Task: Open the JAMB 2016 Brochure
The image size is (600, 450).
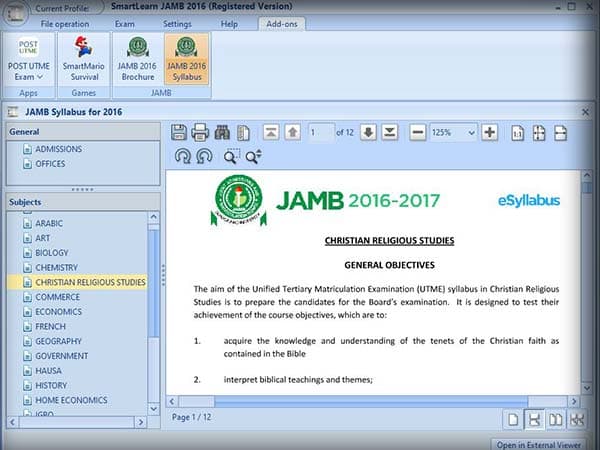Action: click(135, 58)
